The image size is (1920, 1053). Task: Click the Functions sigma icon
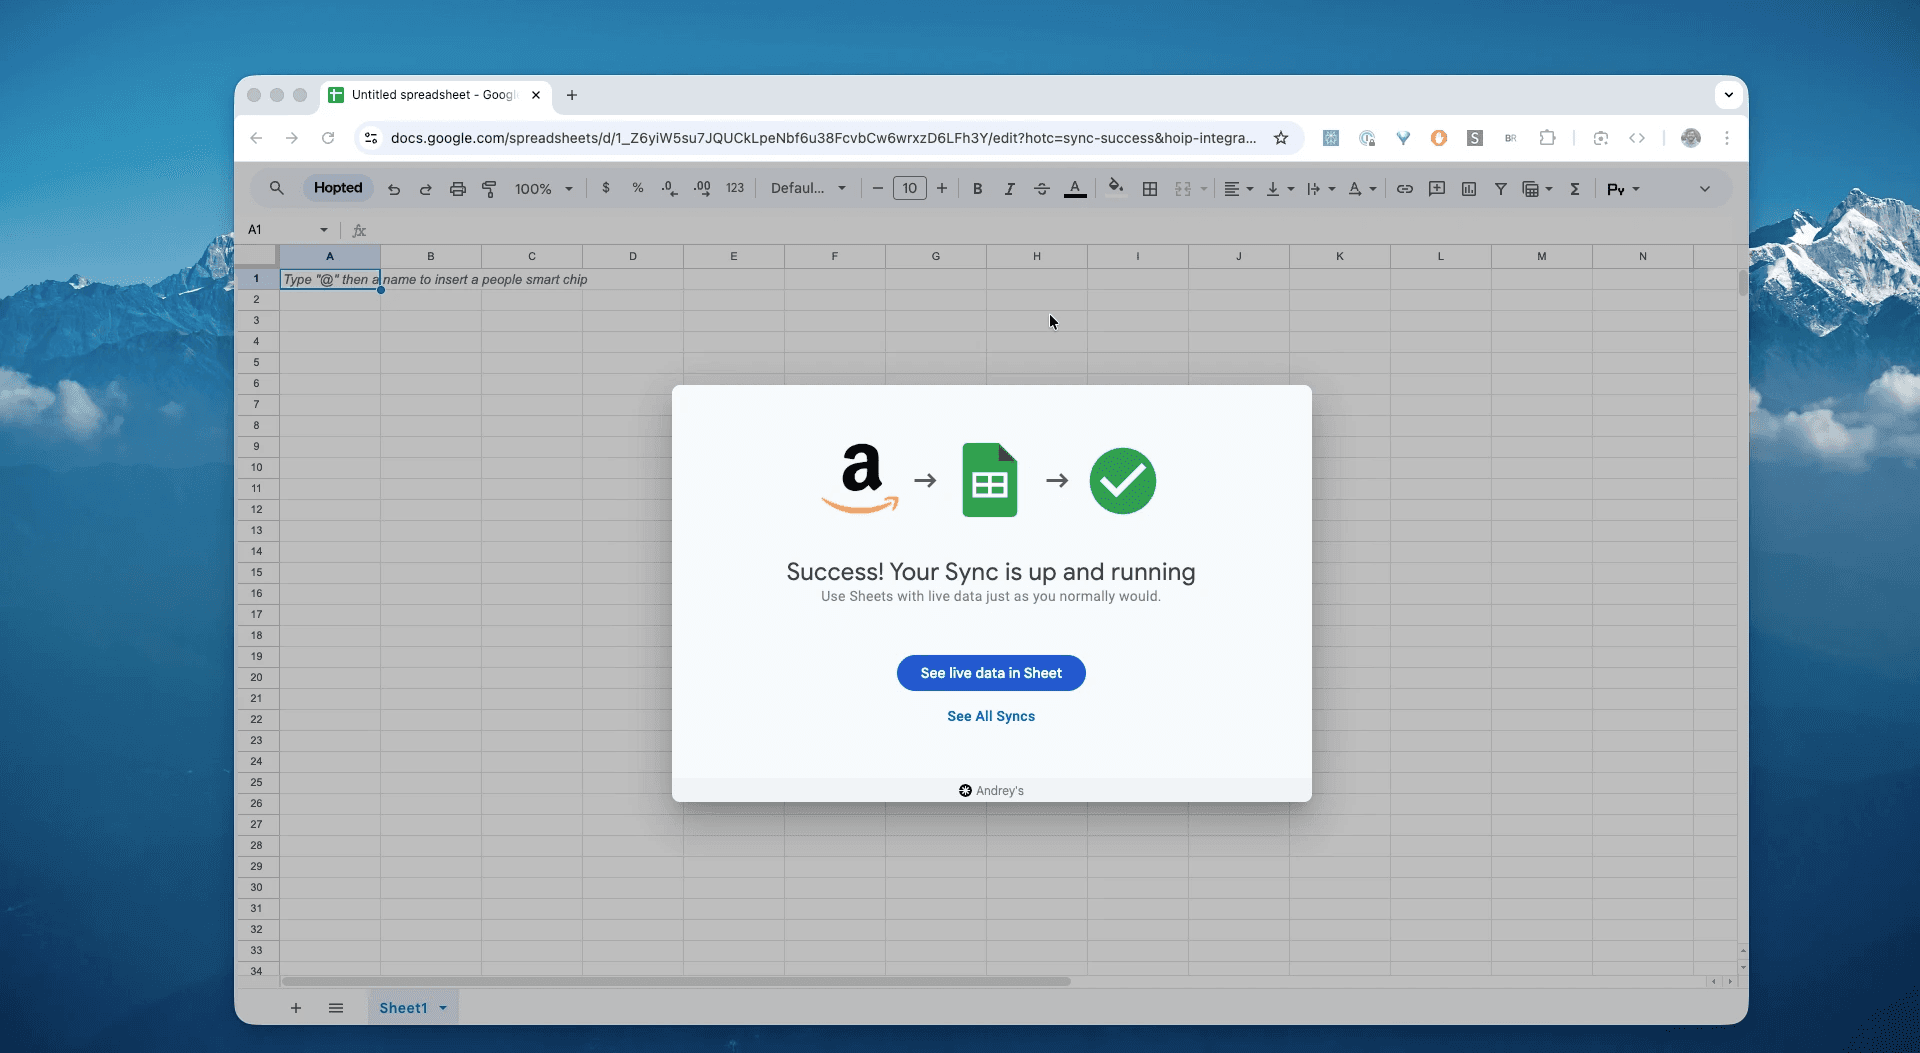click(x=1575, y=189)
